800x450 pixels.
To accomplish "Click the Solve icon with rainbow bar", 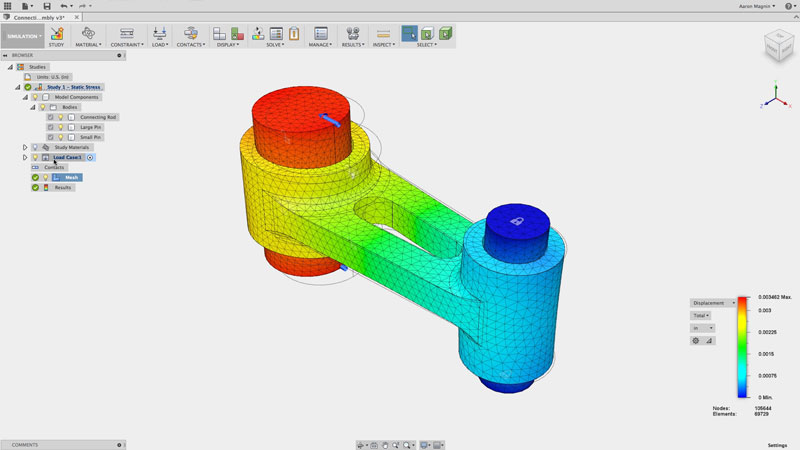I will tap(258, 34).
